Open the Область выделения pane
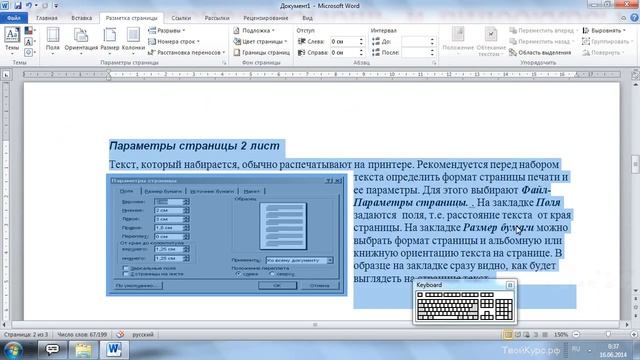The height and width of the screenshot is (360, 640). coord(540,52)
